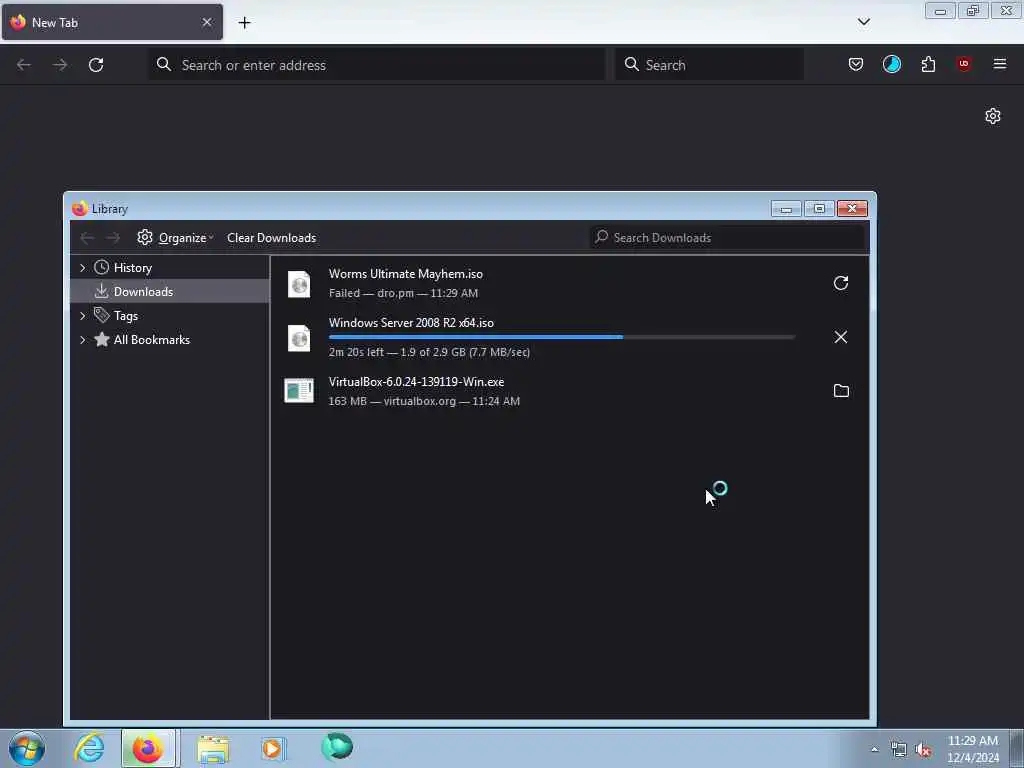The height and width of the screenshot is (768, 1024).
Task: Select the VirtualBox-6.0.24-139119-Win.exe filename
Action: pos(416,381)
